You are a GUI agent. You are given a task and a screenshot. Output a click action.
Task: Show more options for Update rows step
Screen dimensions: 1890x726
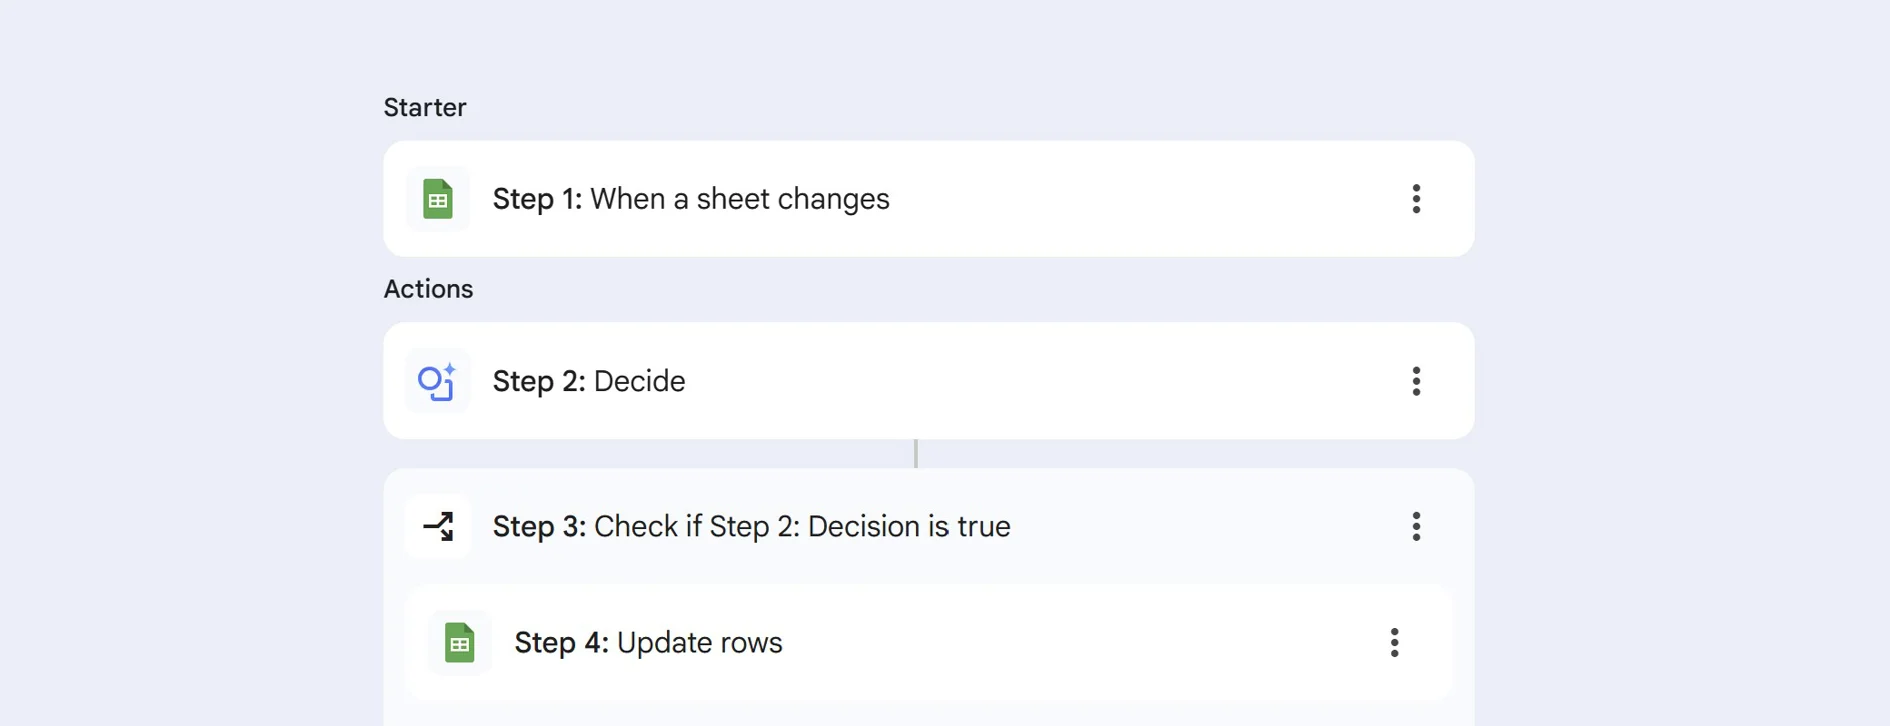click(x=1394, y=643)
